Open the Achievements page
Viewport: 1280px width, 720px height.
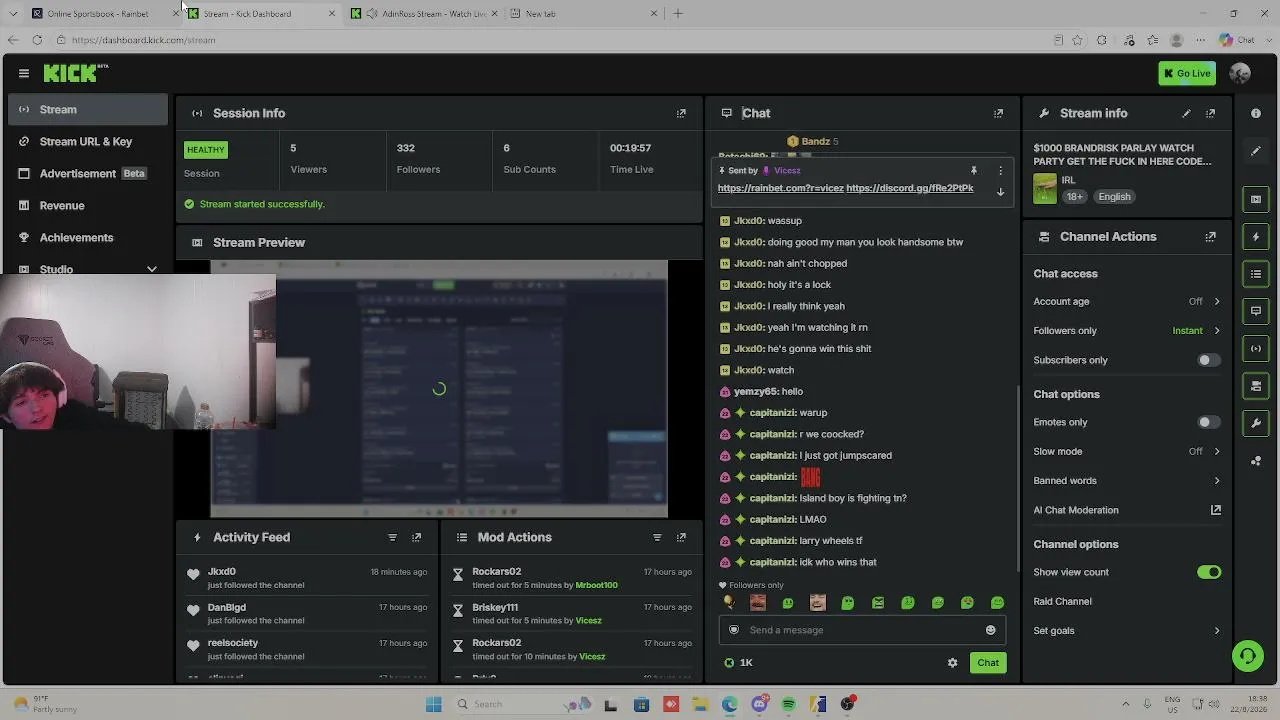click(x=88, y=238)
